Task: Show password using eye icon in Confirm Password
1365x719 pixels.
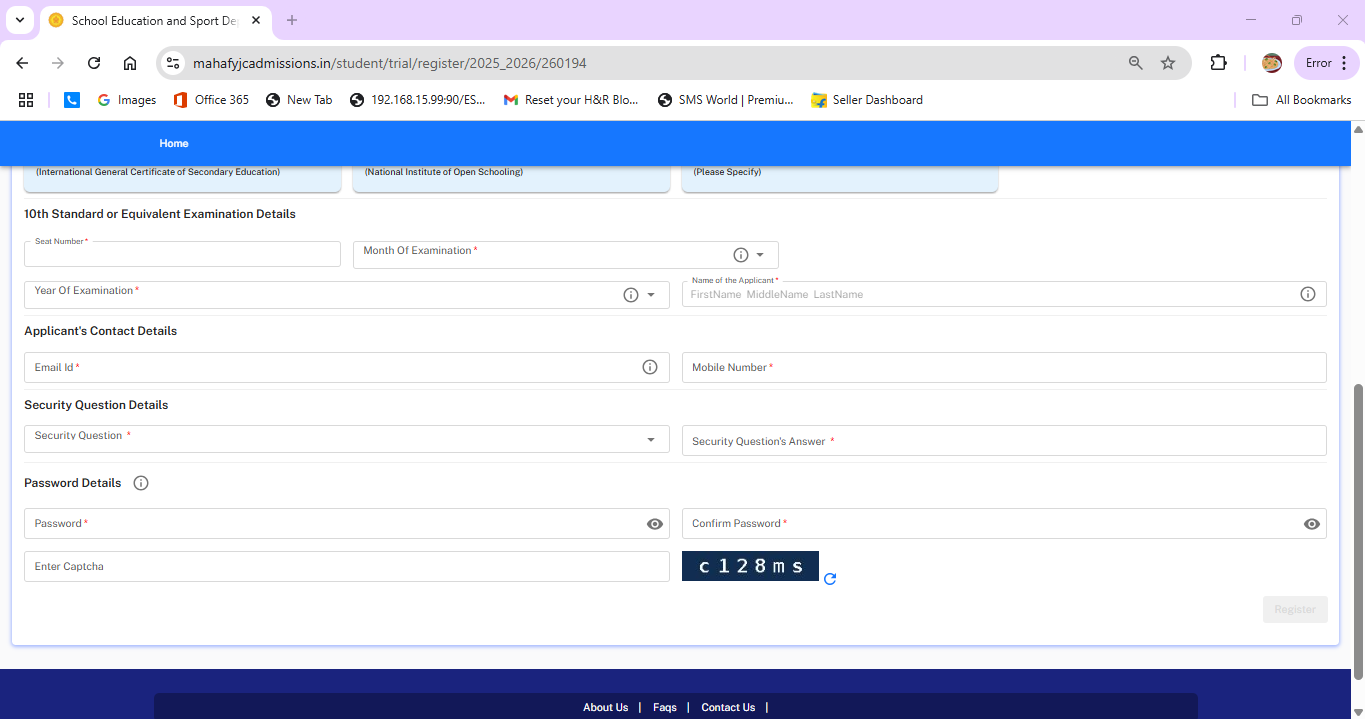Action: coord(1312,524)
